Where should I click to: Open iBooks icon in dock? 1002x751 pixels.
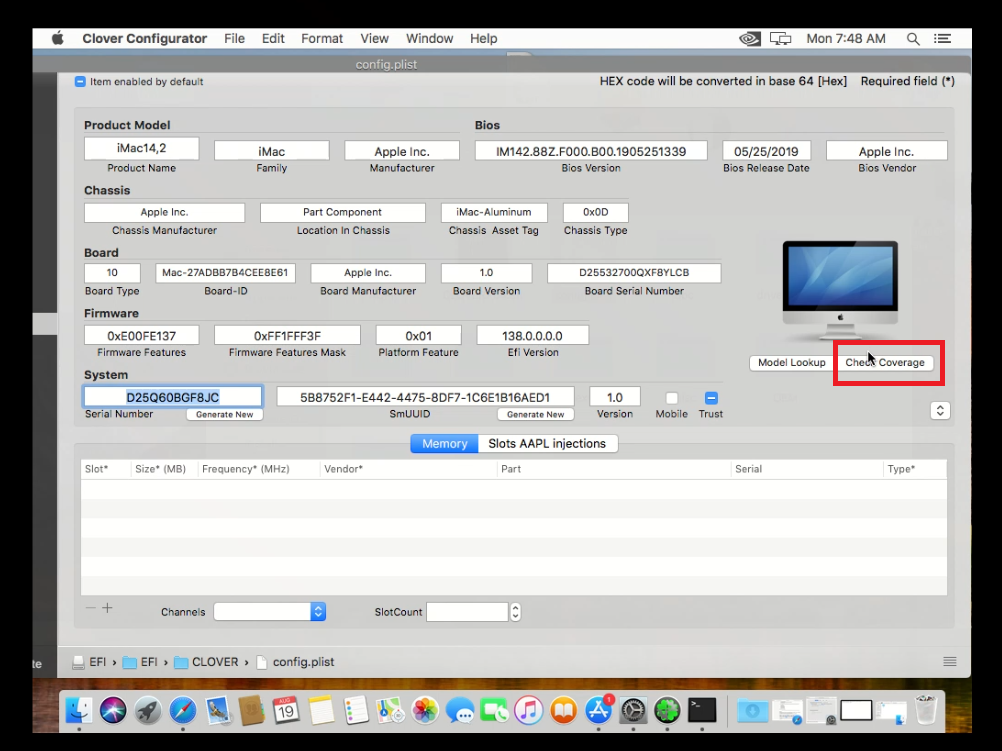[564, 710]
